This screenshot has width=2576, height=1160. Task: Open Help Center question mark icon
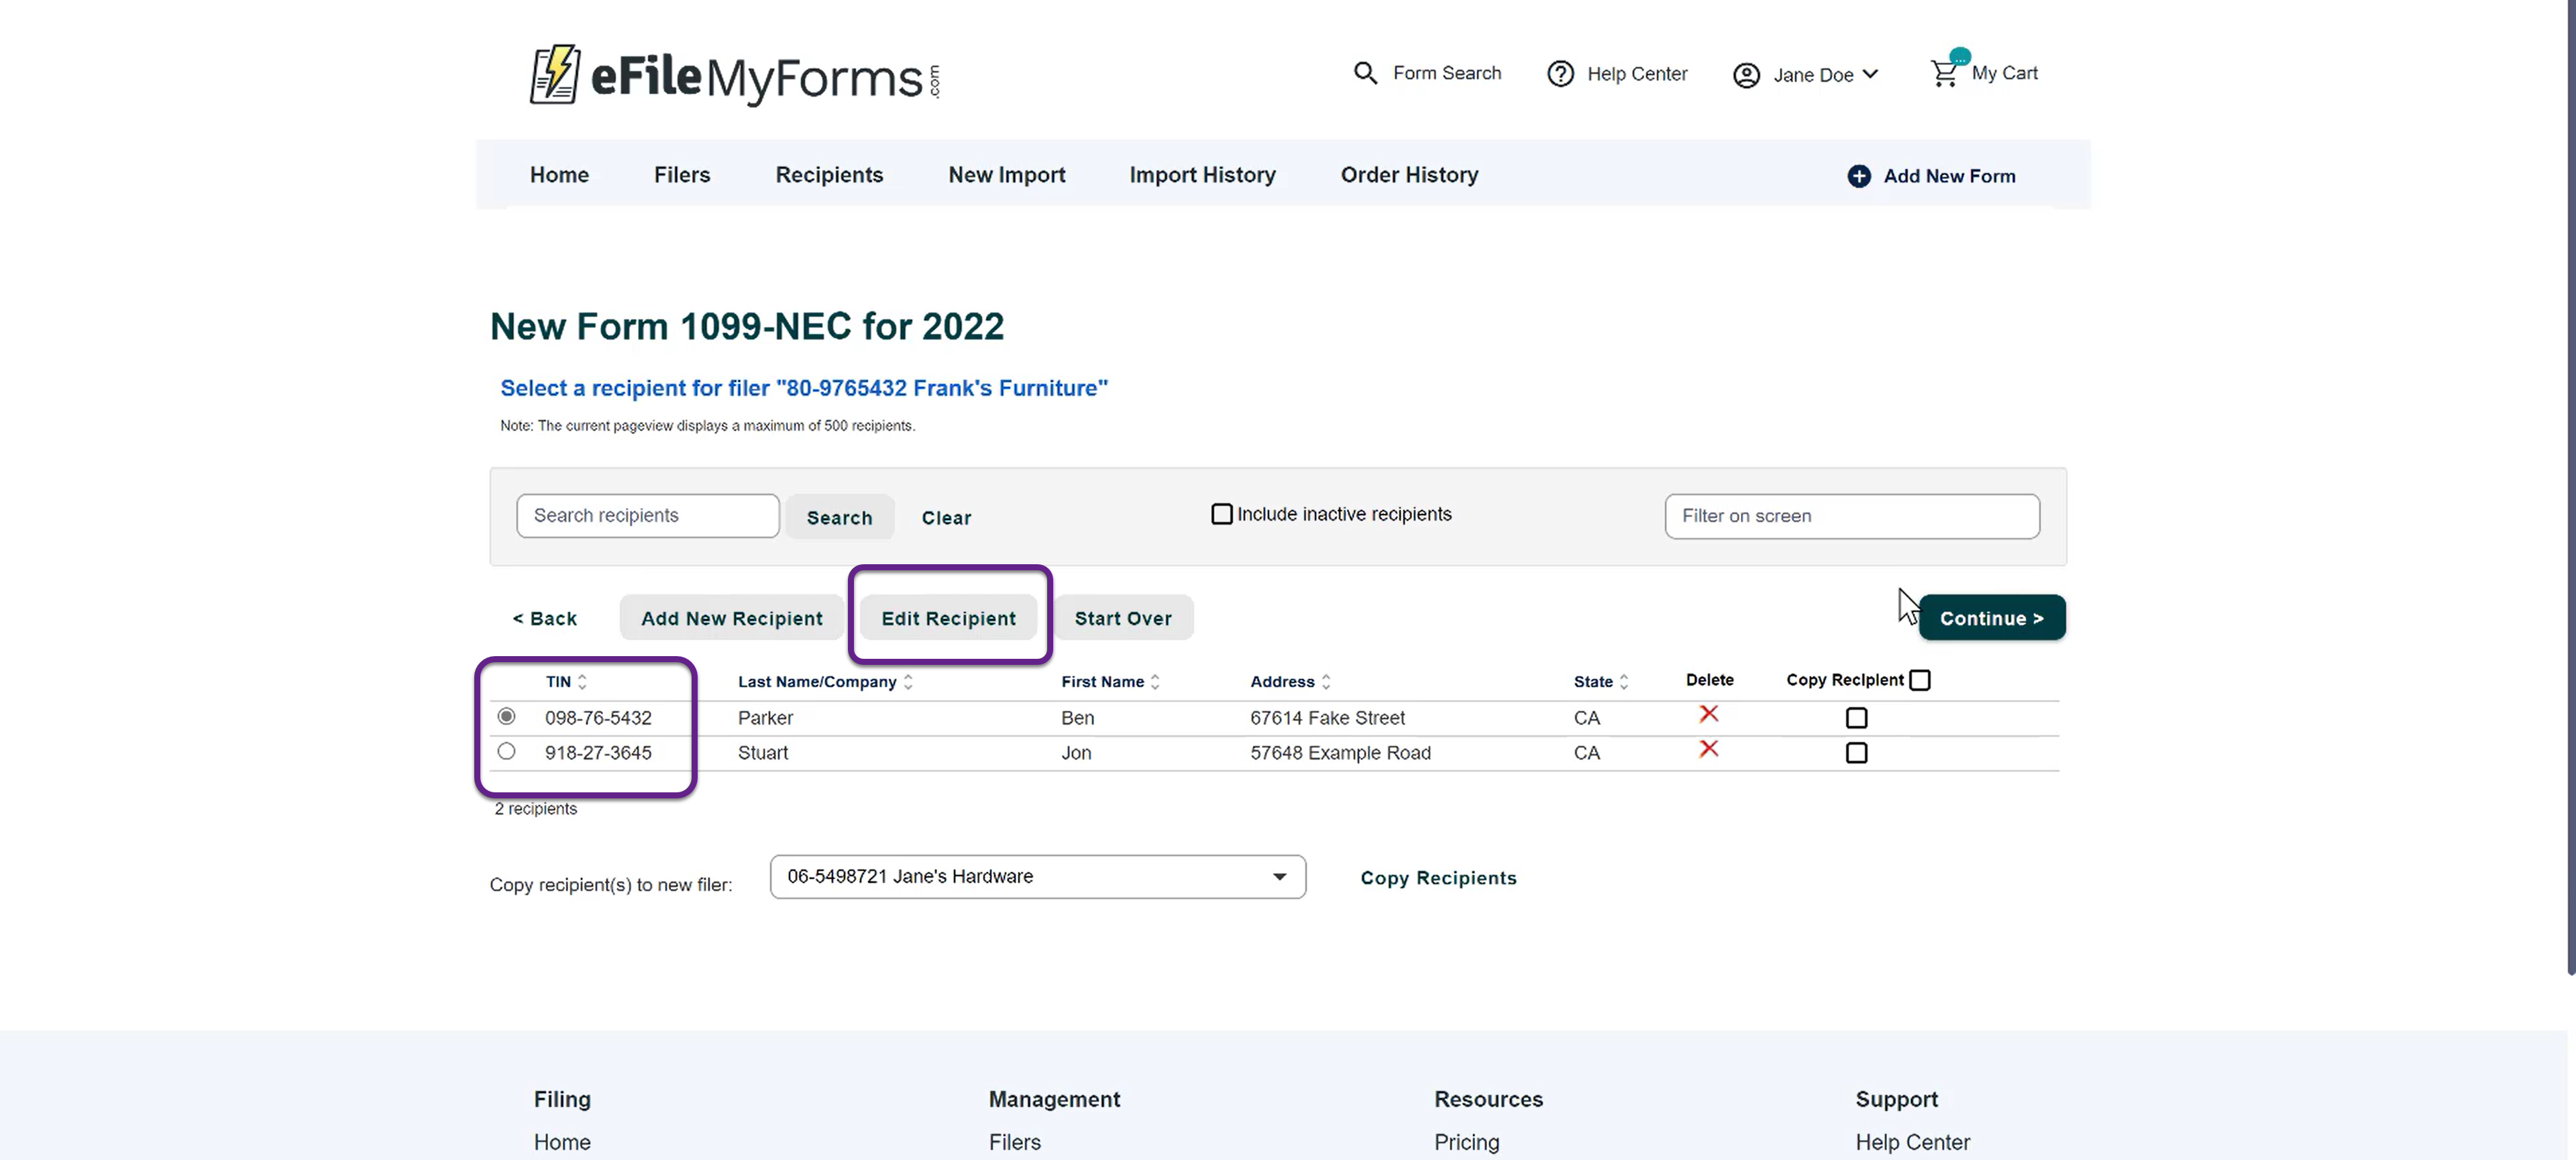1560,74
